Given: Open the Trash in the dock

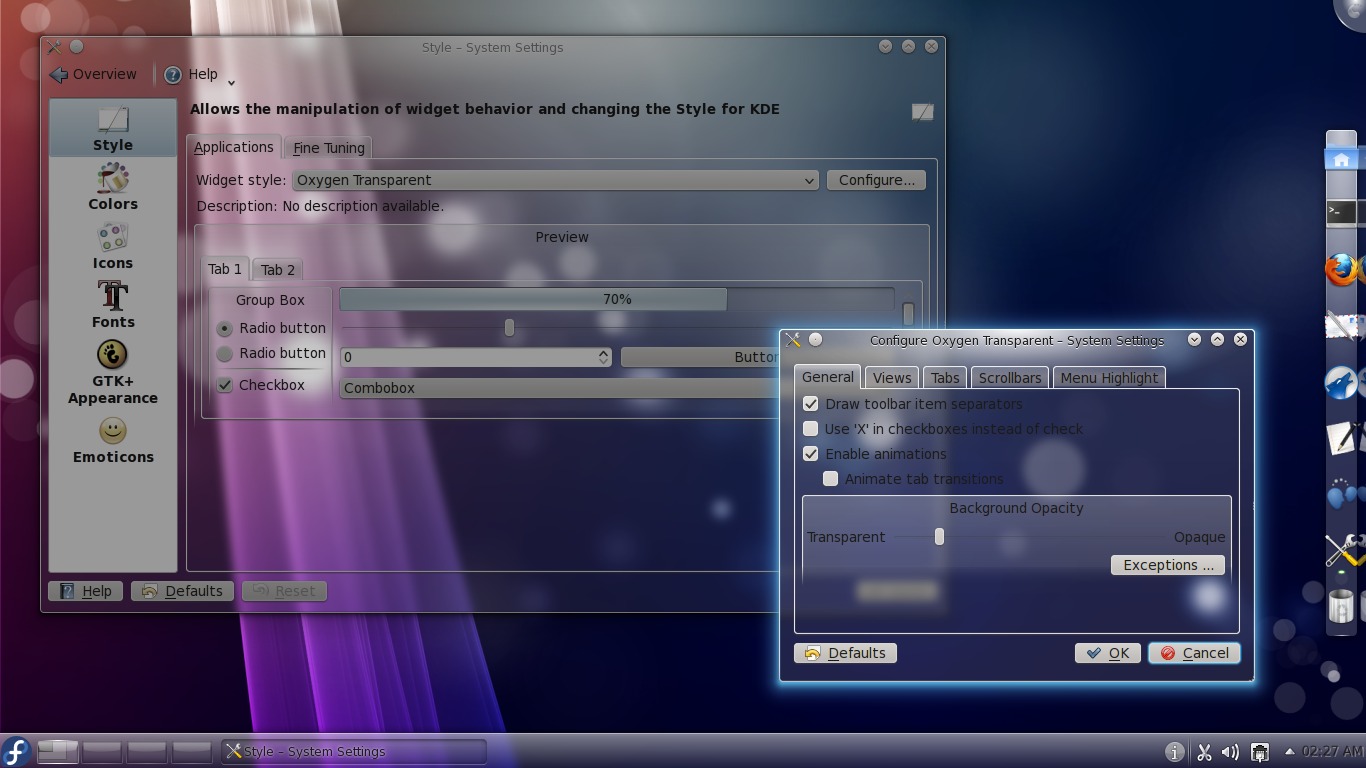Looking at the screenshot, I should point(1341,606).
